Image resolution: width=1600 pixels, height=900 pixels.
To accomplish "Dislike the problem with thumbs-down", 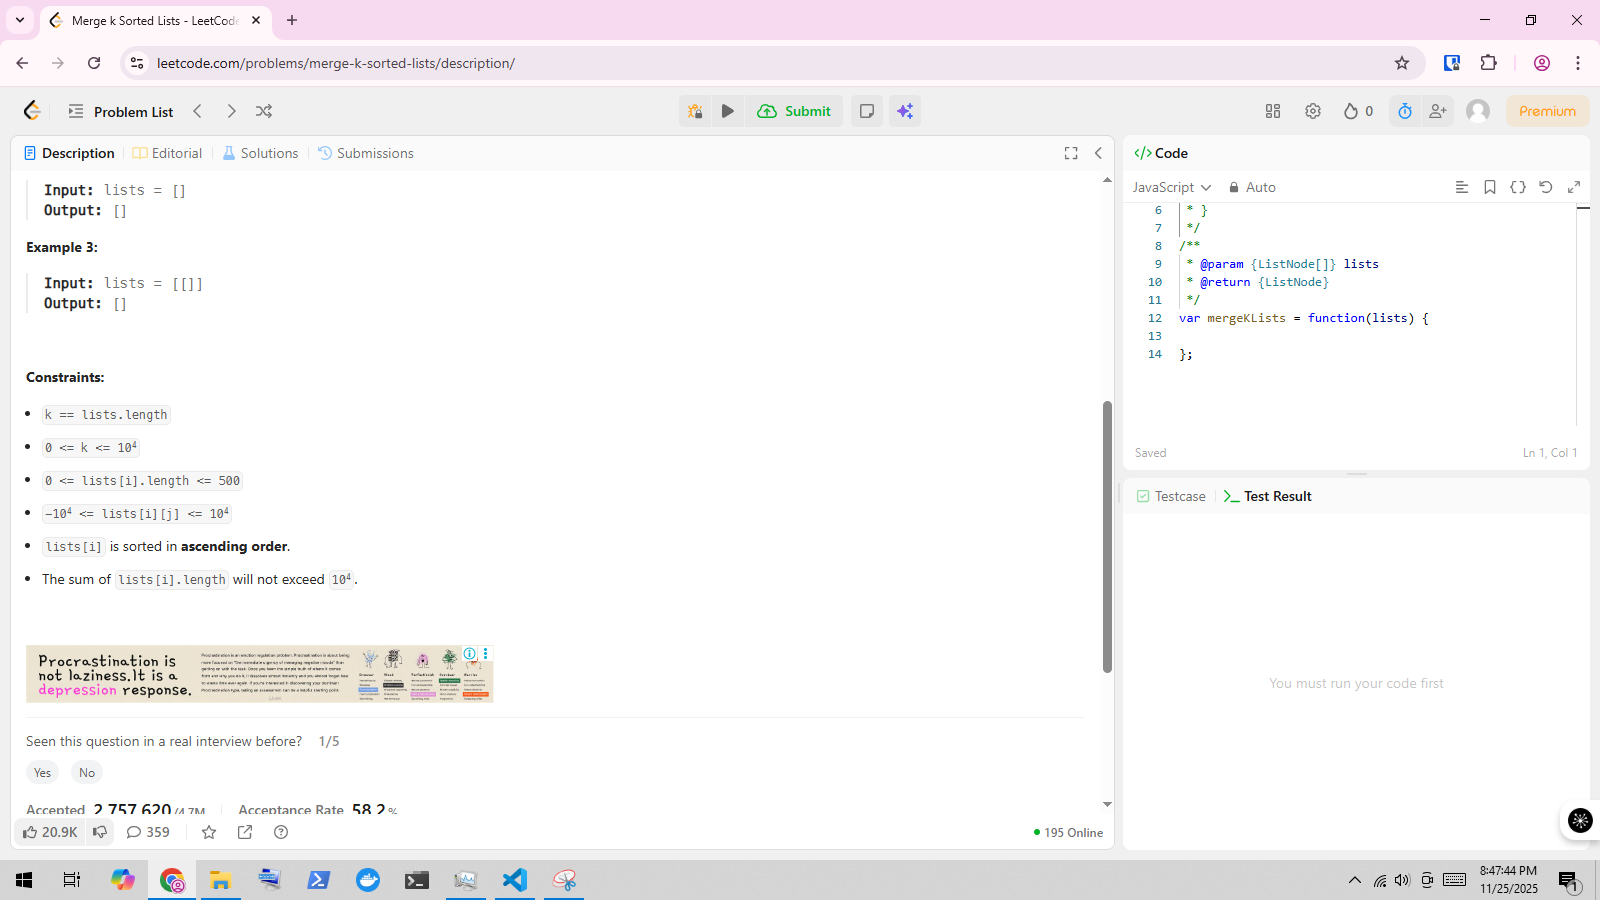I will (x=100, y=832).
